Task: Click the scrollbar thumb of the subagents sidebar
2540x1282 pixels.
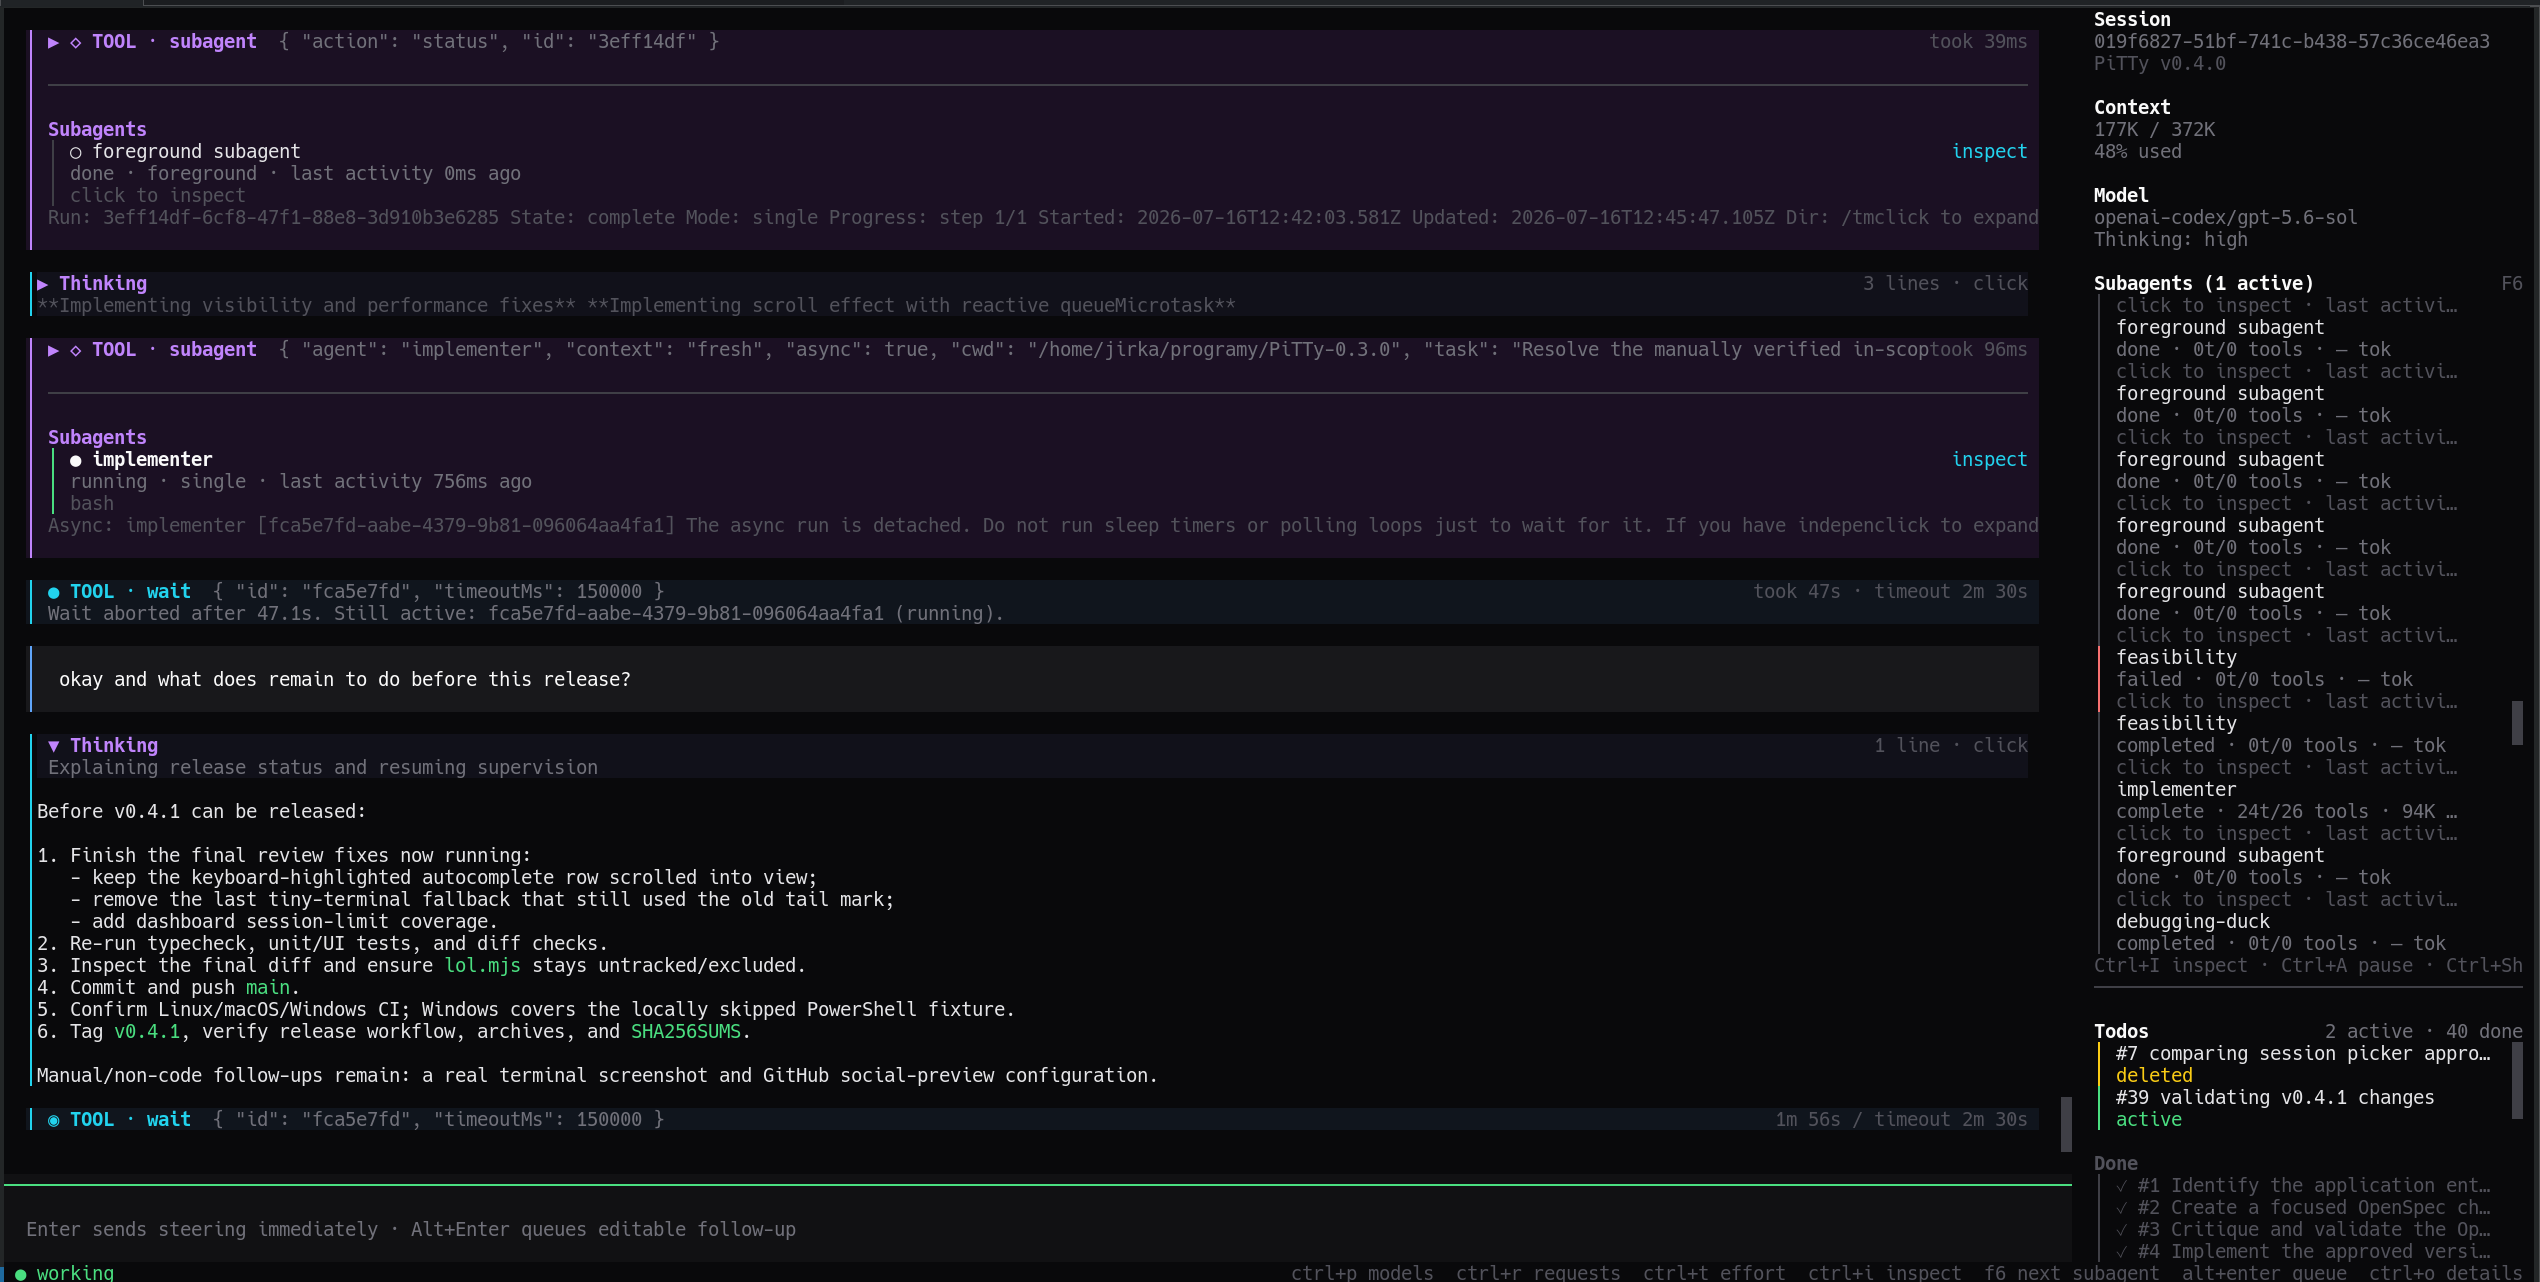Action: click(x=2517, y=723)
